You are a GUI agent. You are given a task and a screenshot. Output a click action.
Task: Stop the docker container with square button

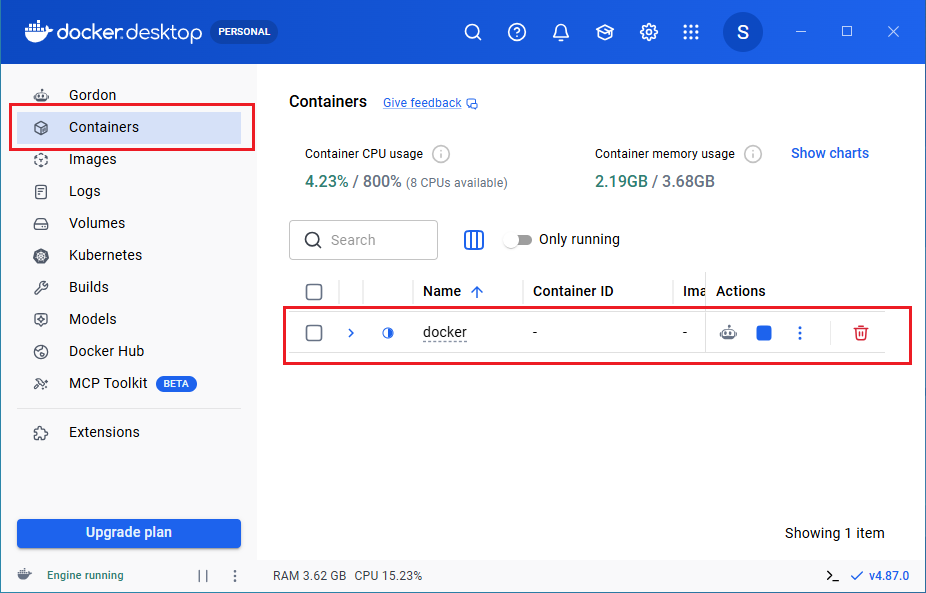click(764, 333)
